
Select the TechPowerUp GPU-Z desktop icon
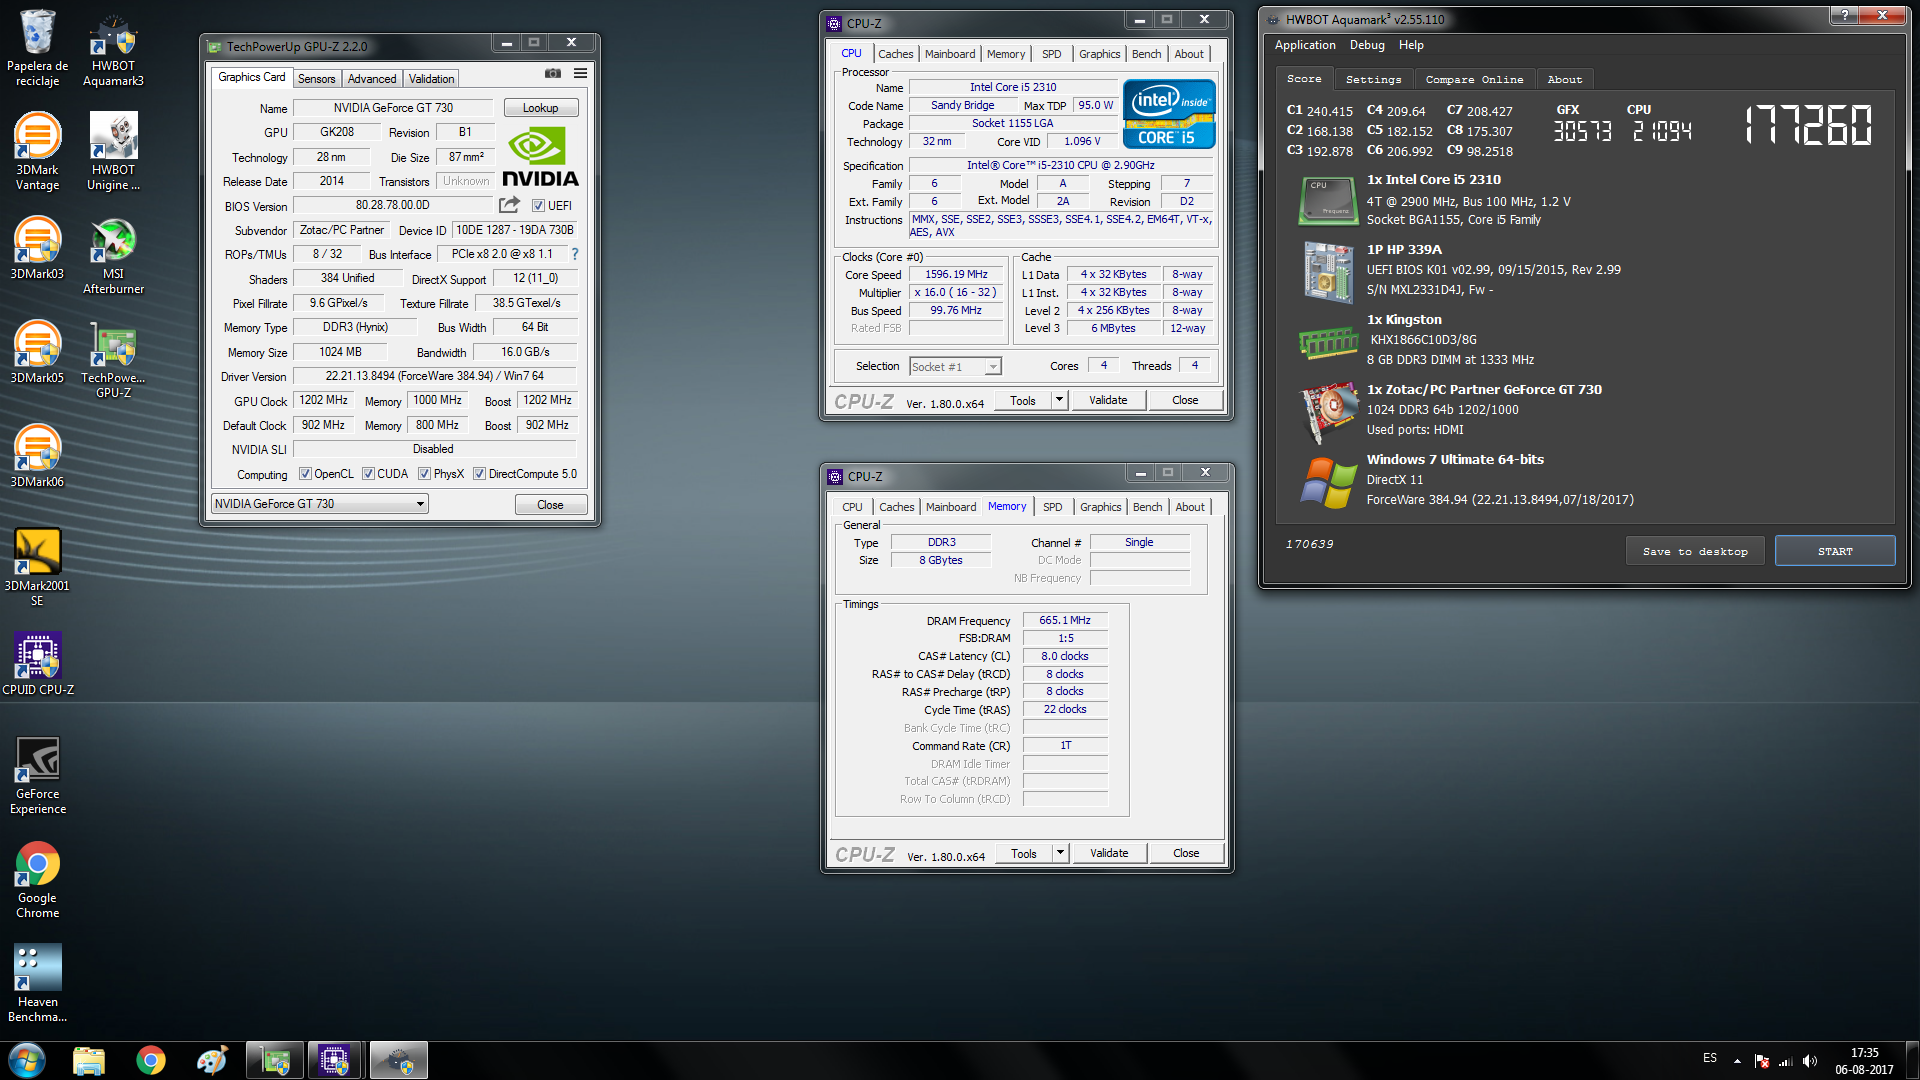pos(113,359)
